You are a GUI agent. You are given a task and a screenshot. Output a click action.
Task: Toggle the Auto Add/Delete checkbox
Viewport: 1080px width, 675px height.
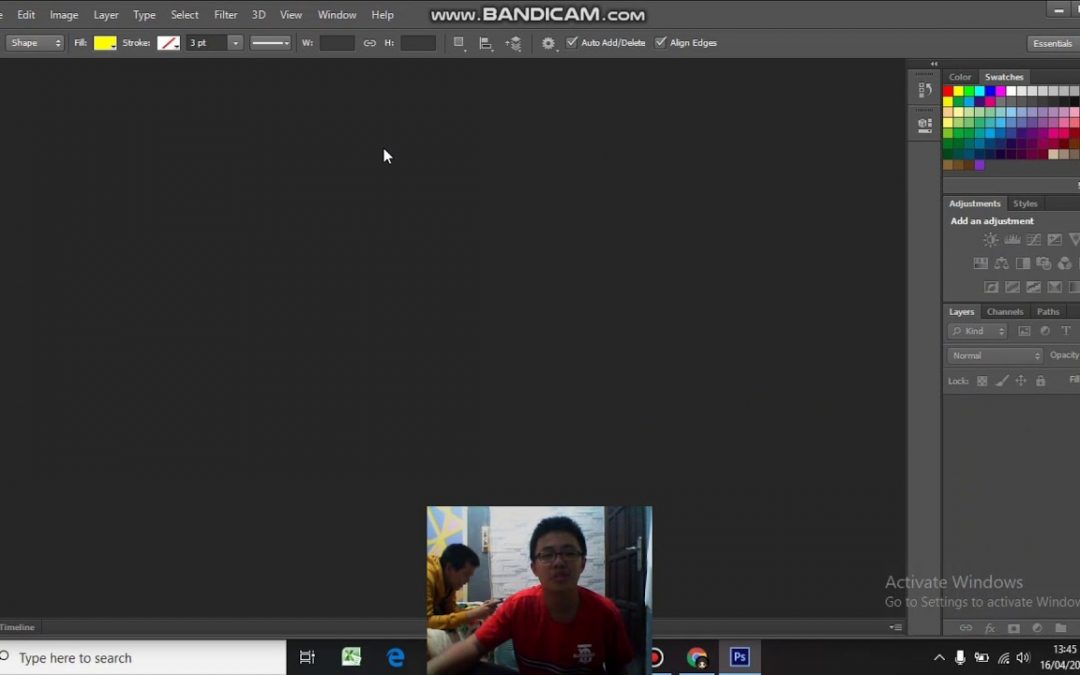point(572,43)
